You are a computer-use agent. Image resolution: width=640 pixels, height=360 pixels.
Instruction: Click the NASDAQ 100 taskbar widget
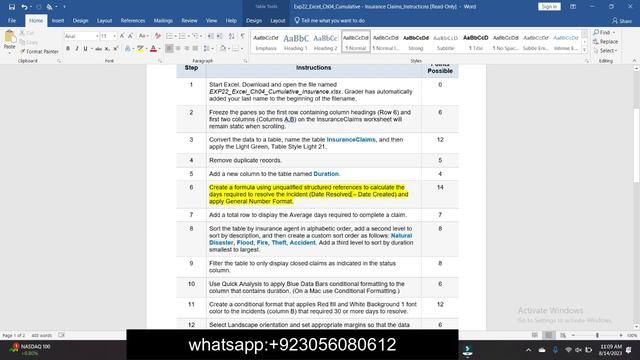[x=29, y=349]
